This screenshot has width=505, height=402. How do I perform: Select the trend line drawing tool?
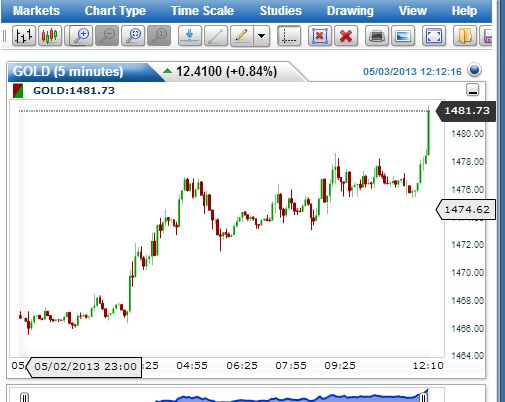point(216,35)
